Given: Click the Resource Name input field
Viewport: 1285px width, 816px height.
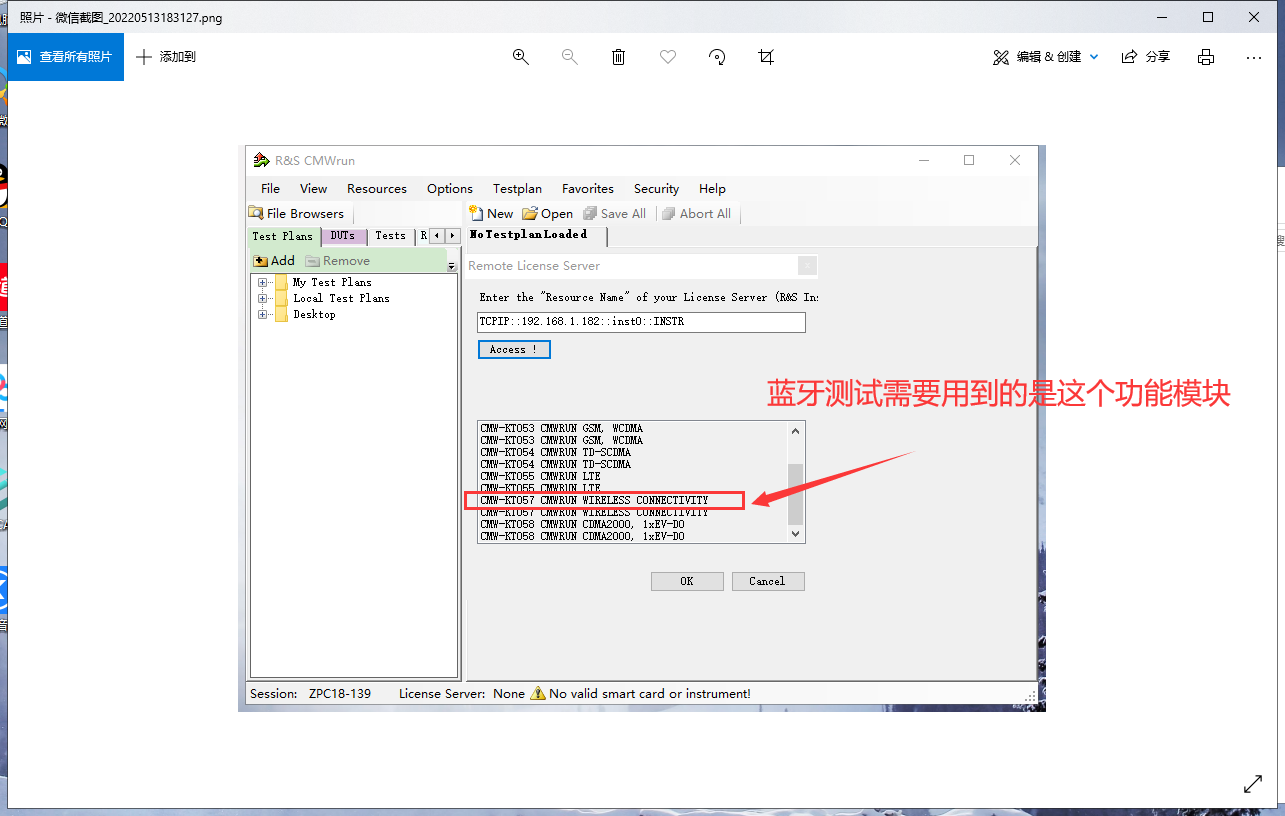Looking at the screenshot, I should [x=641, y=322].
